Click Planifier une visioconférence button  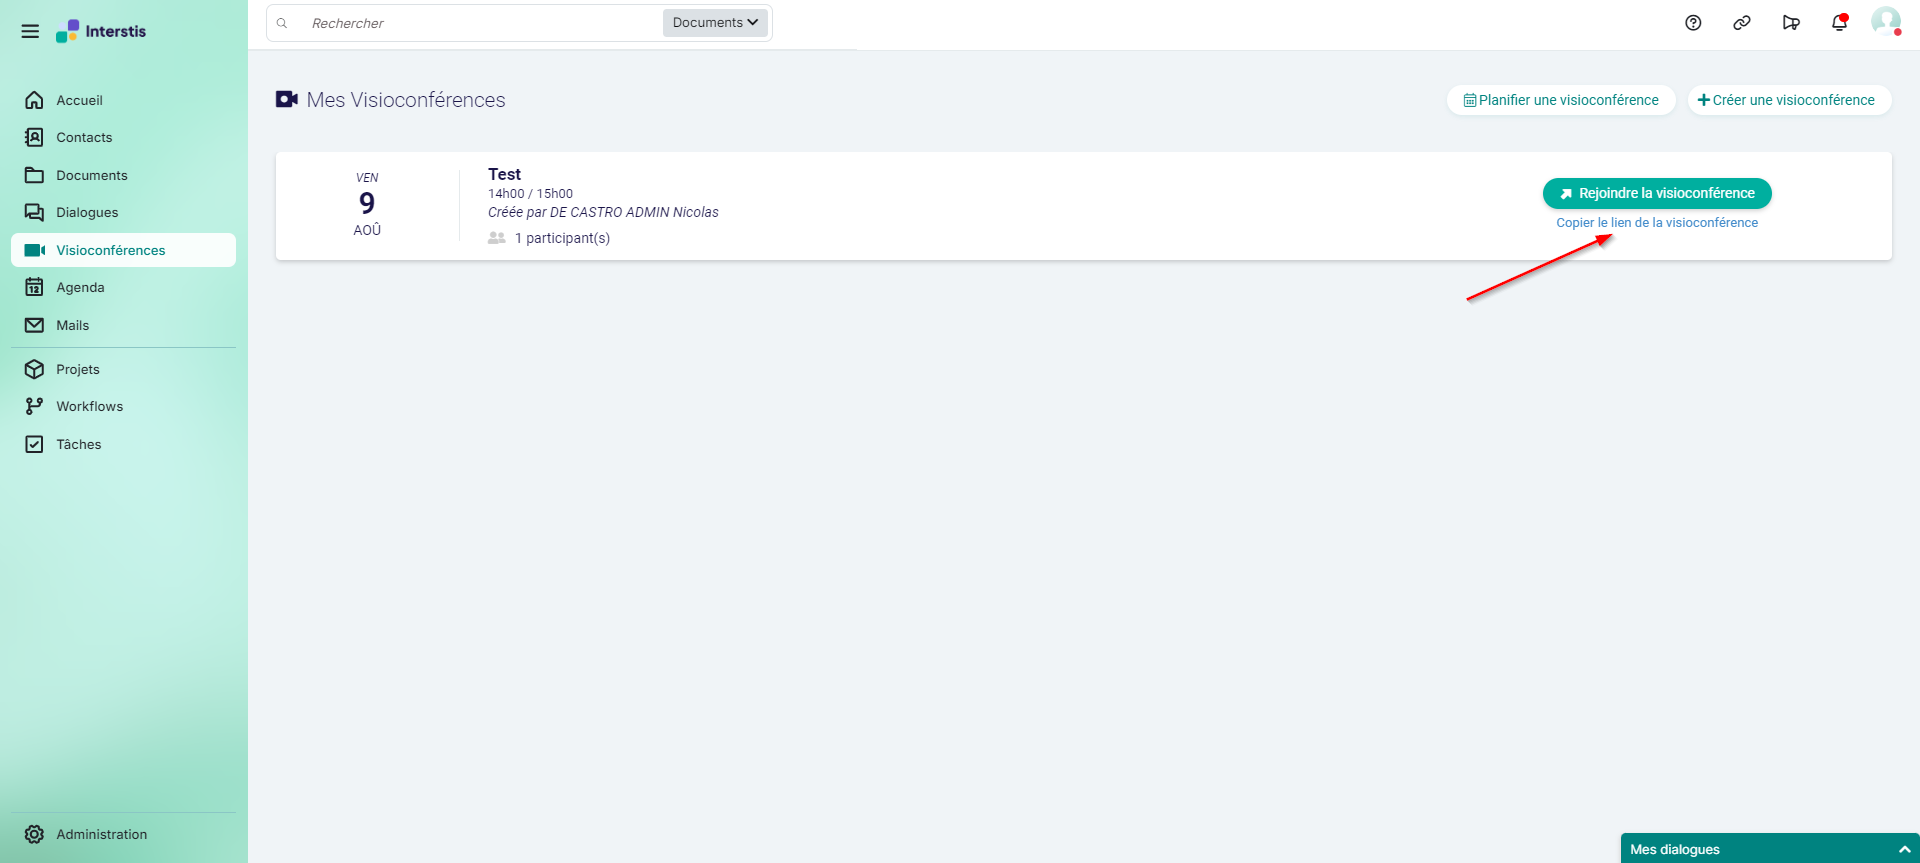click(1561, 100)
